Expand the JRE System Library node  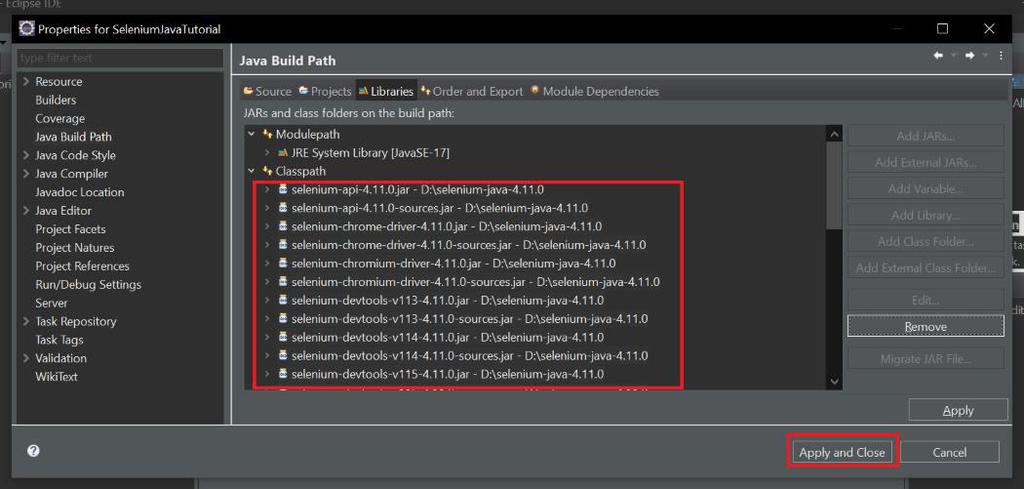coord(266,153)
